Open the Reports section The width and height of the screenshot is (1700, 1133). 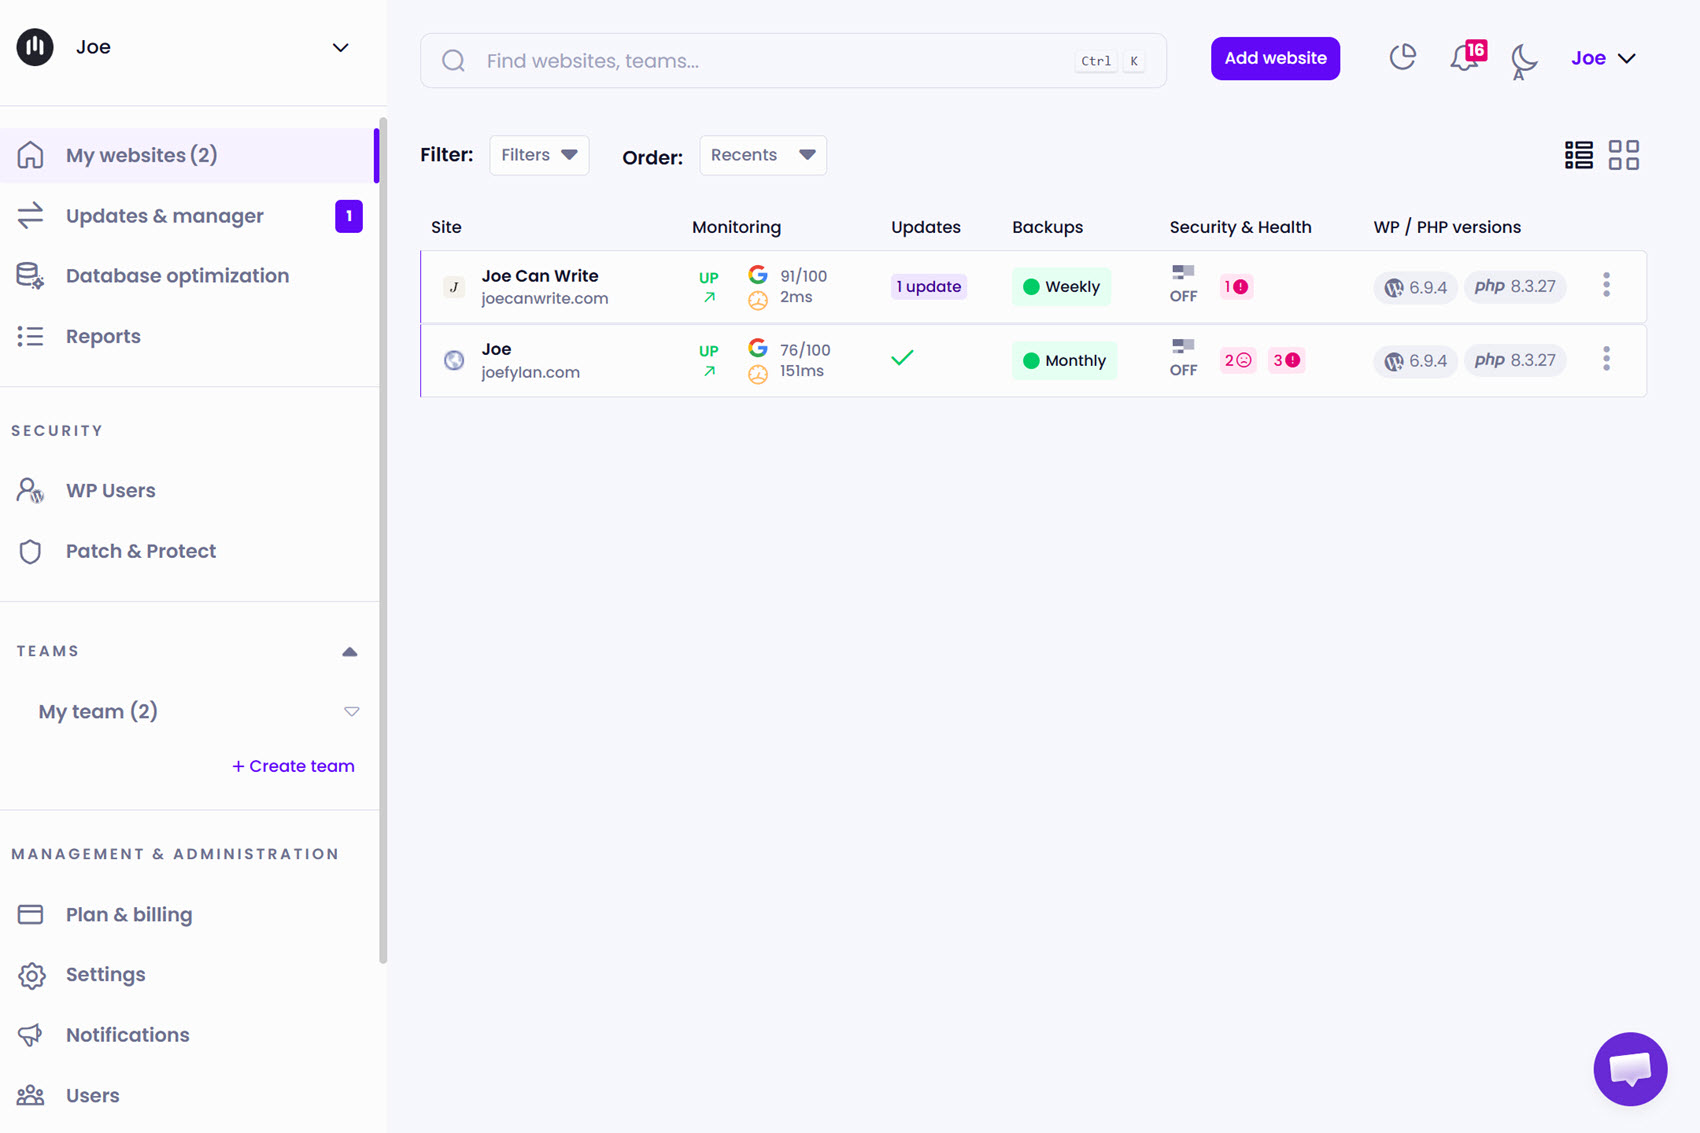[x=103, y=336]
